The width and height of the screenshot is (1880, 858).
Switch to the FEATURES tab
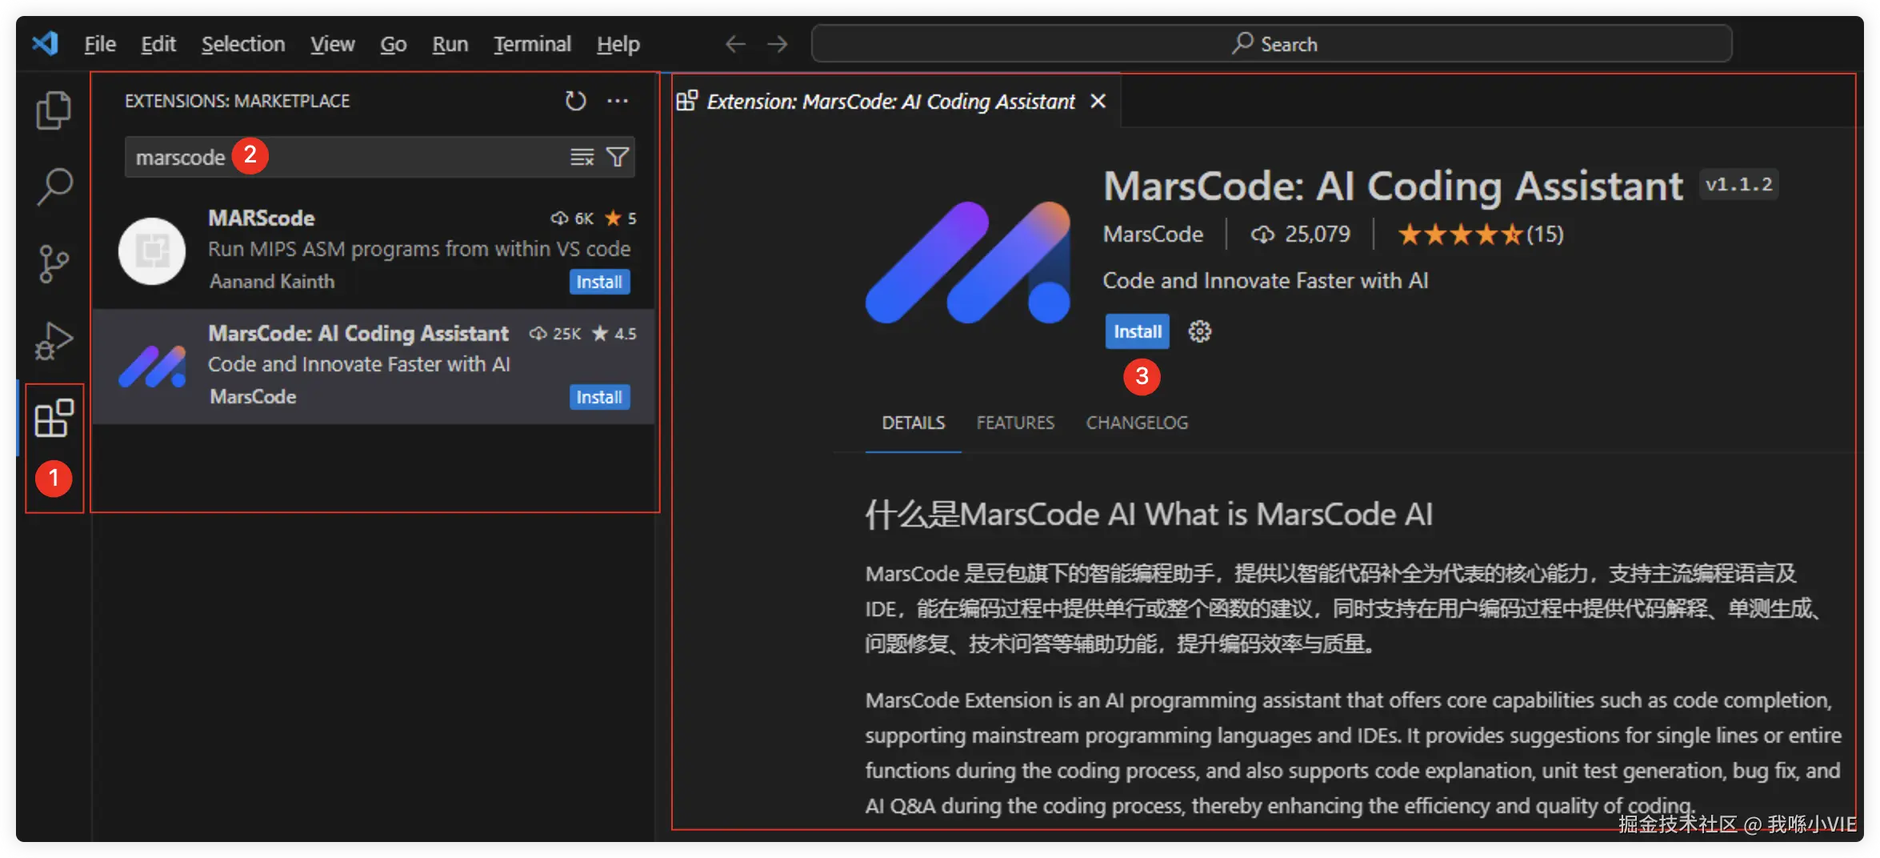click(x=1015, y=423)
